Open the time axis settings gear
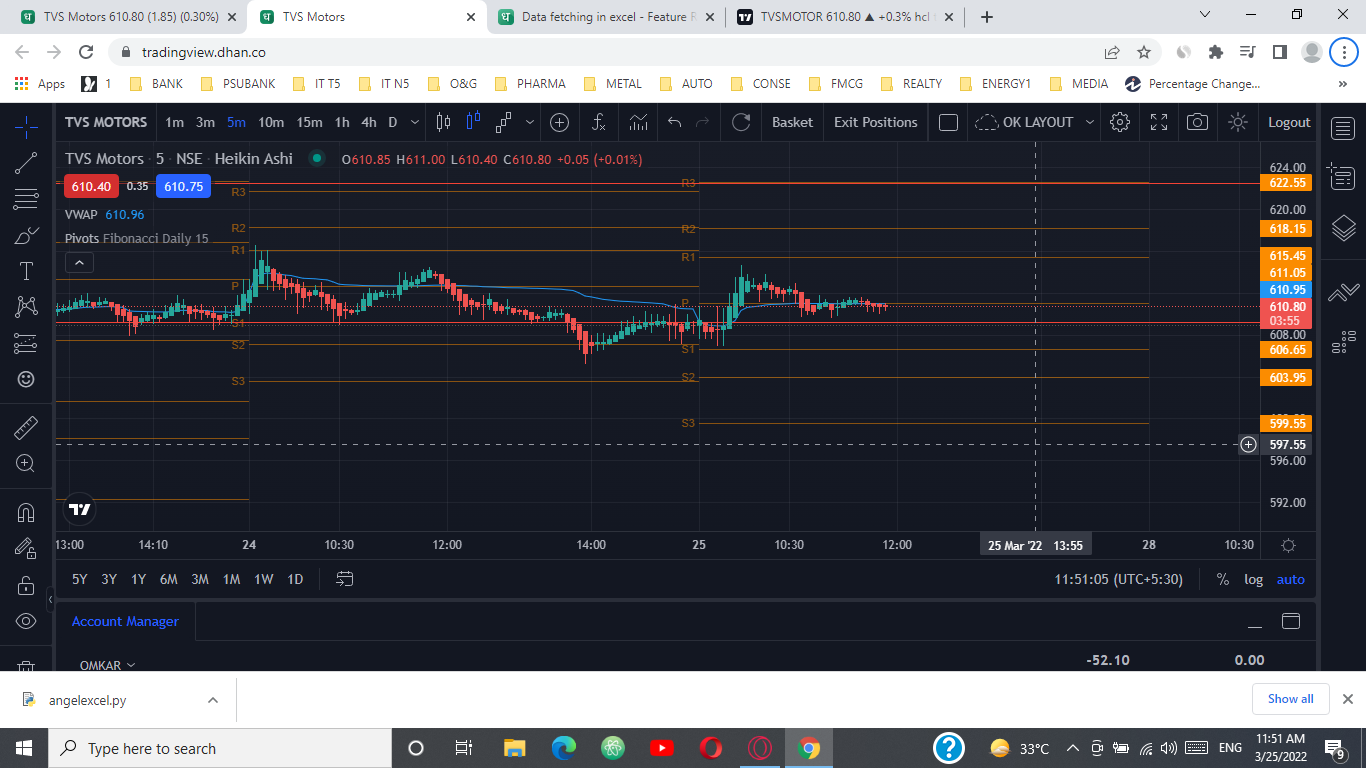The width and height of the screenshot is (1366, 768). (1288, 545)
